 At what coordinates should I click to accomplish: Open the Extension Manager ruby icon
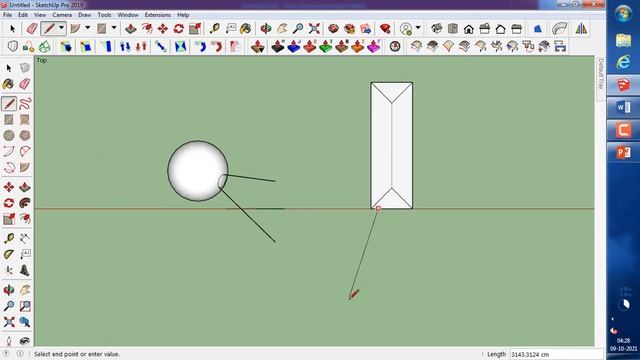point(385,29)
